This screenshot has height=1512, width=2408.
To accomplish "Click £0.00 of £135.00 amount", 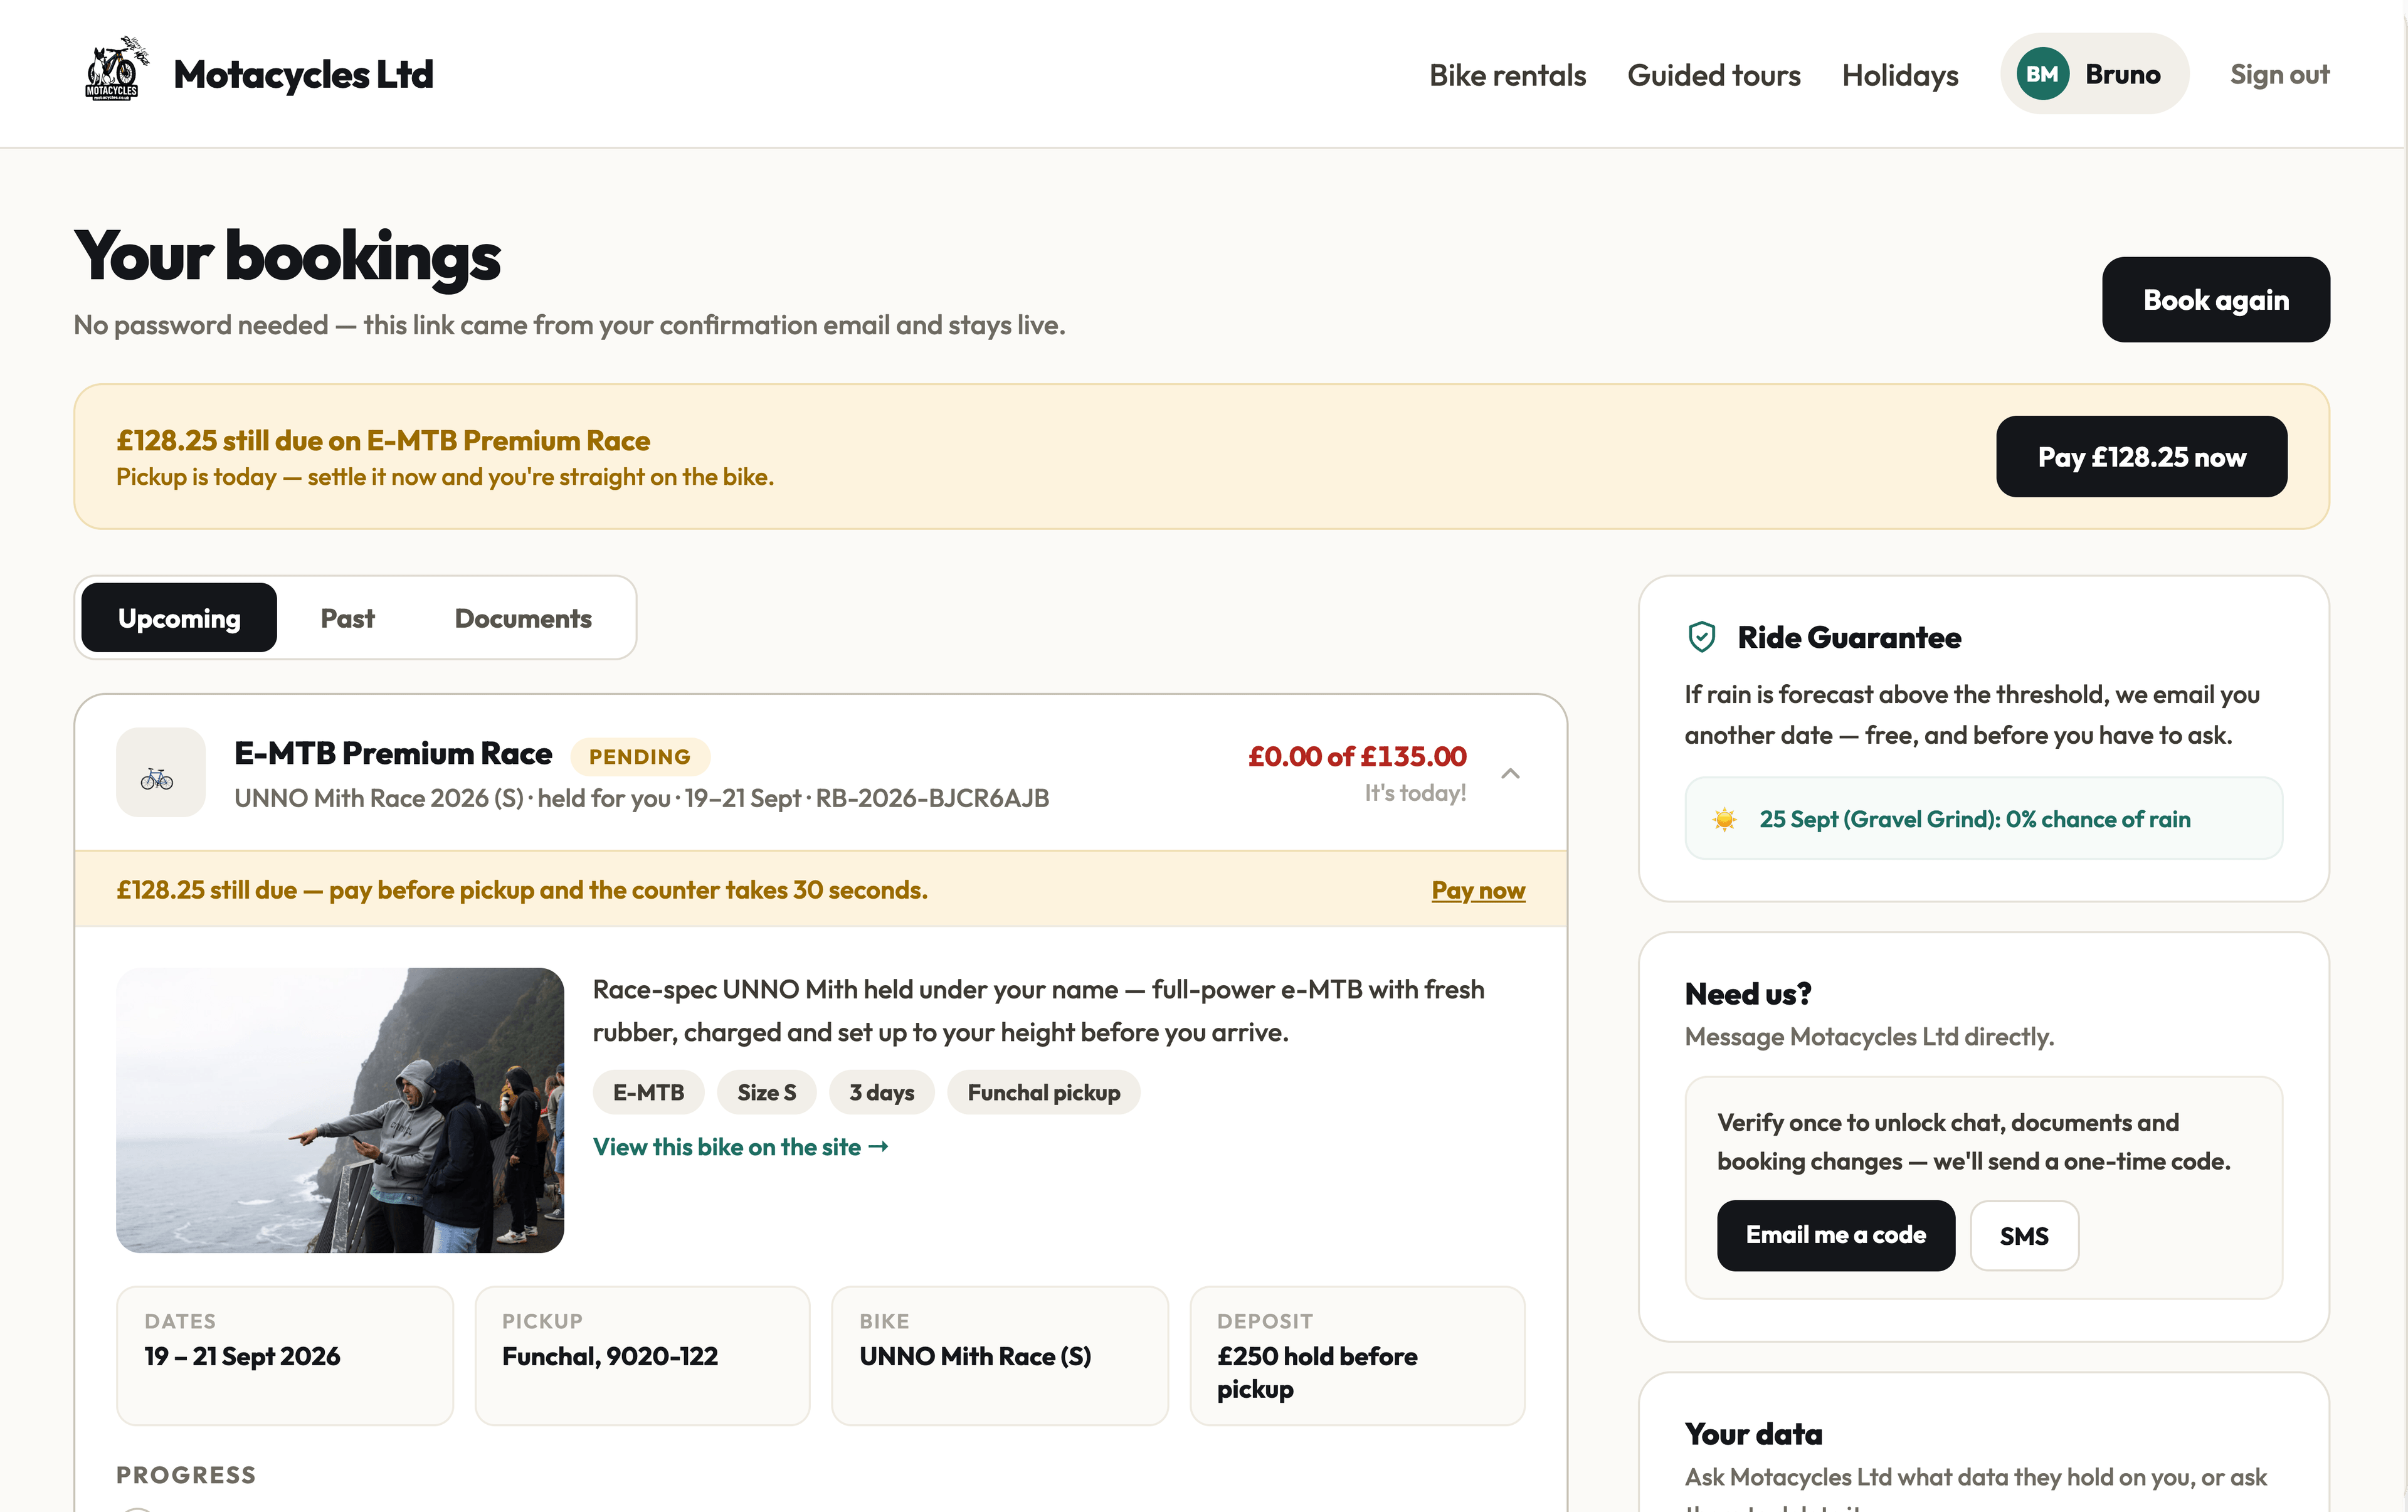I will pos(1357,756).
